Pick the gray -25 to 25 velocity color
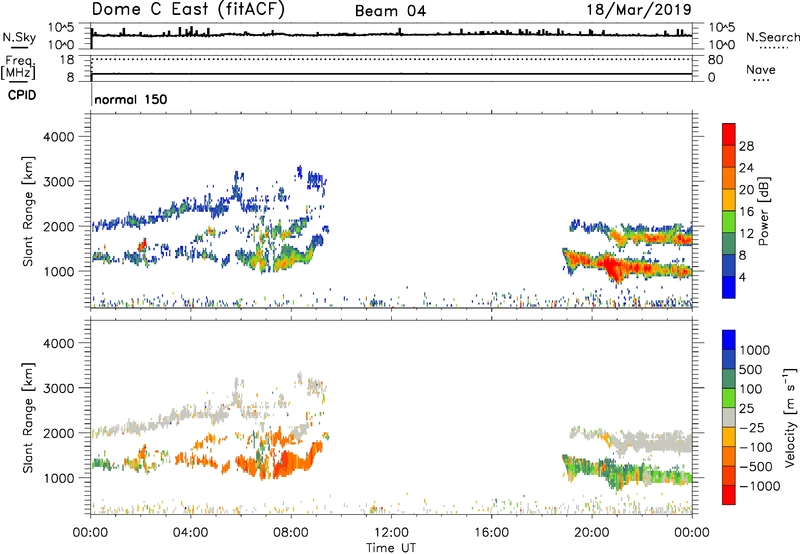 729,417
